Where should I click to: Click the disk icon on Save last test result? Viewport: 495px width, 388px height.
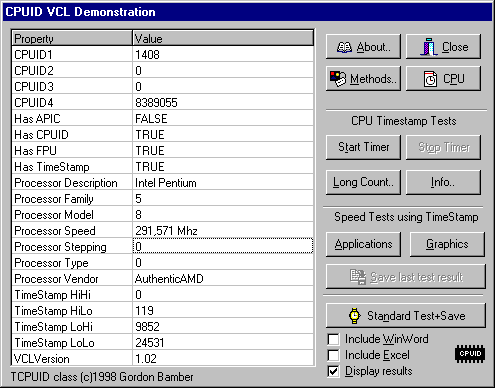tap(358, 277)
